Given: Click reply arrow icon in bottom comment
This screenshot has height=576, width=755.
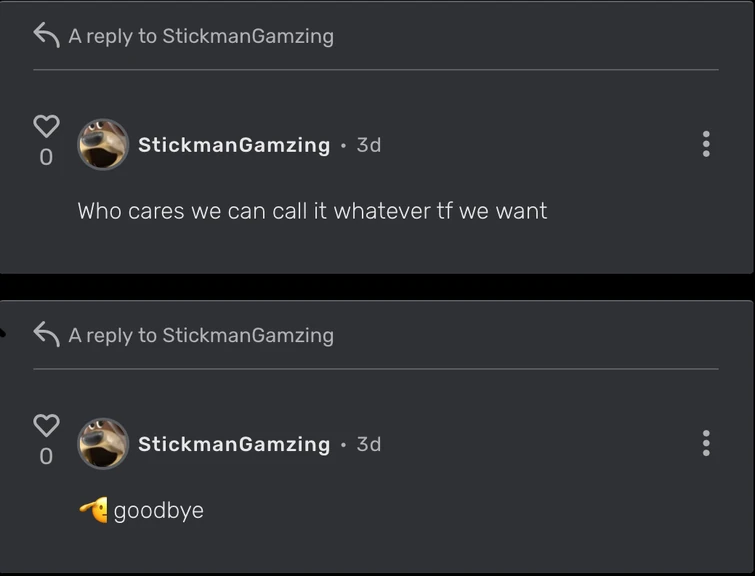Looking at the screenshot, I should coord(46,334).
